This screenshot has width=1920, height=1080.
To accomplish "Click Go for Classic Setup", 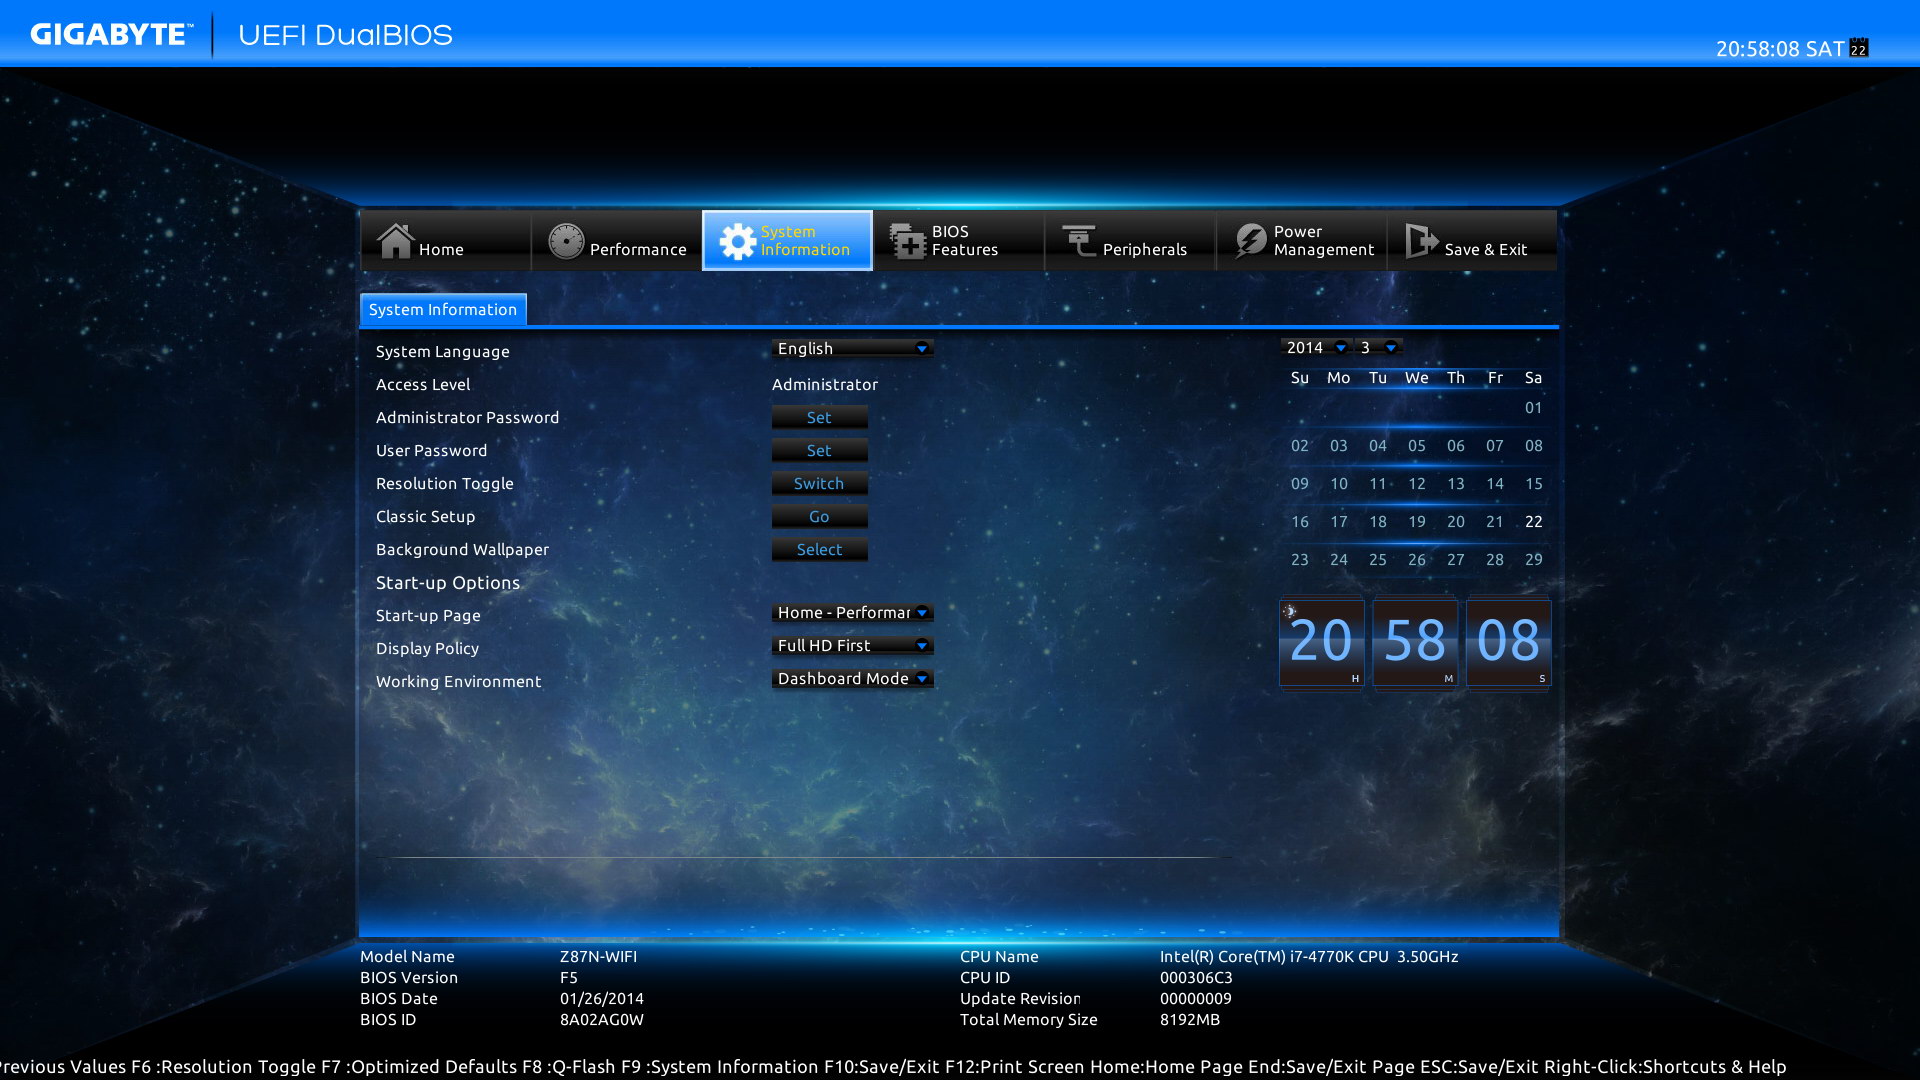I will (819, 516).
